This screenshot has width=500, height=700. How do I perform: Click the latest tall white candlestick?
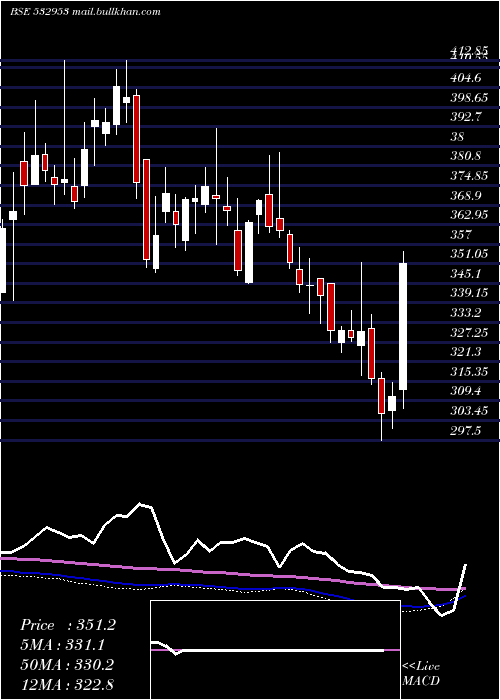point(403,326)
